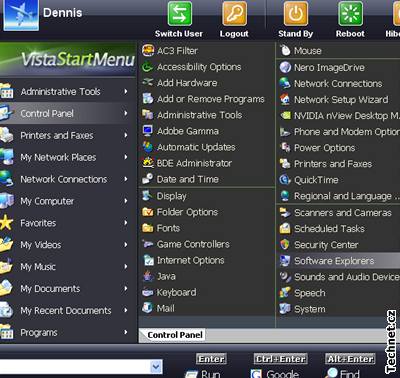Open Date and Time icon

tap(148, 179)
